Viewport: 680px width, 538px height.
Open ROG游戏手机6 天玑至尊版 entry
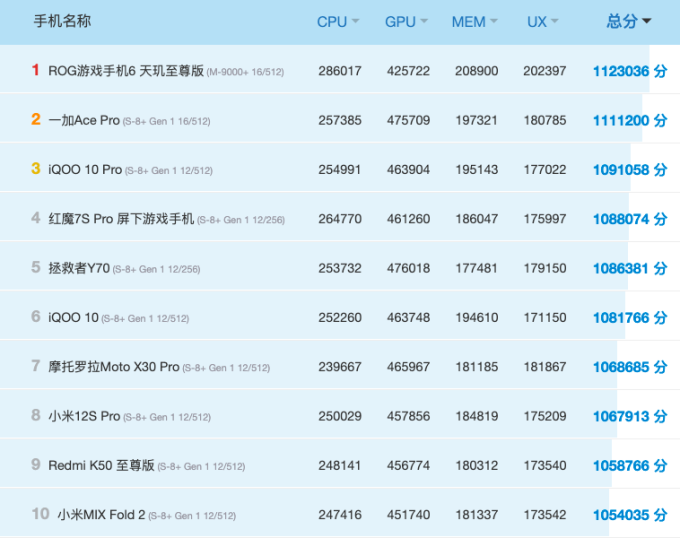click(x=126, y=70)
